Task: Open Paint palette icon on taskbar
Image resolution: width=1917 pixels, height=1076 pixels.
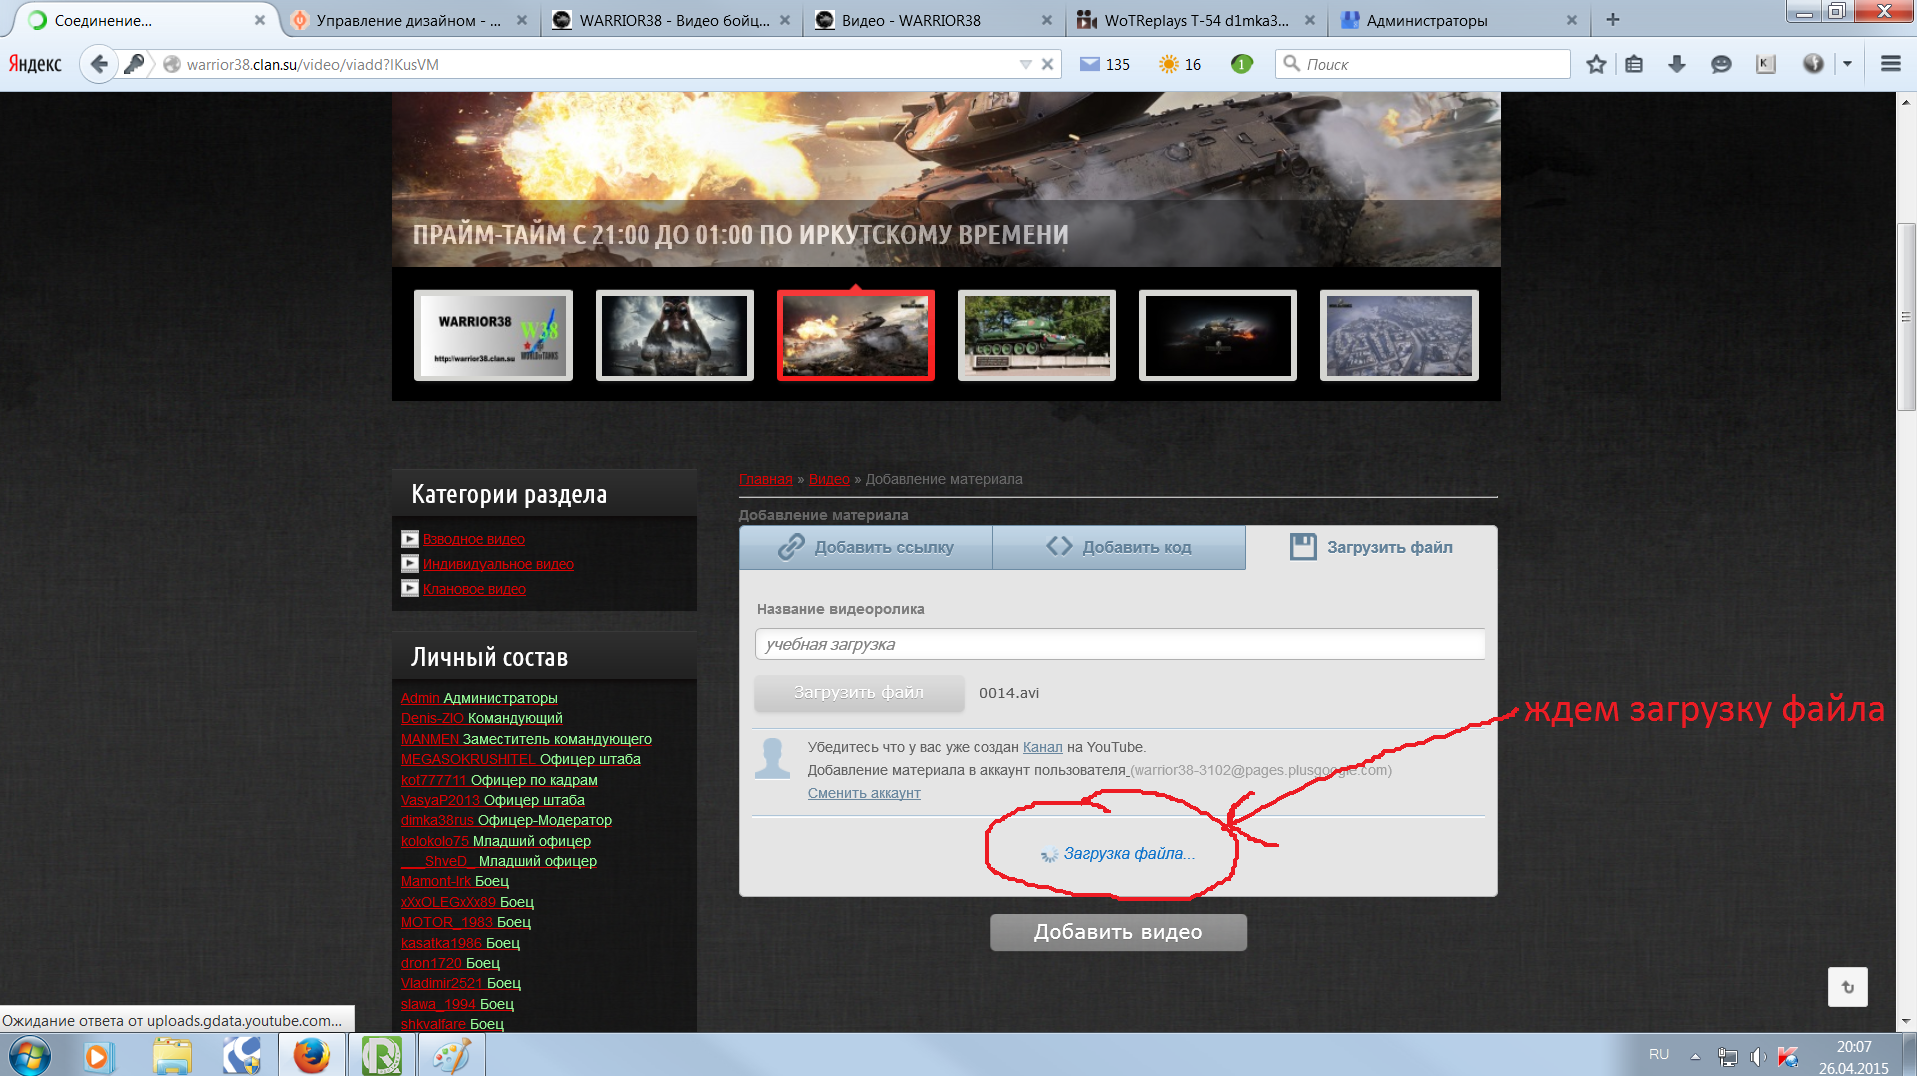Action: [451, 1056]
